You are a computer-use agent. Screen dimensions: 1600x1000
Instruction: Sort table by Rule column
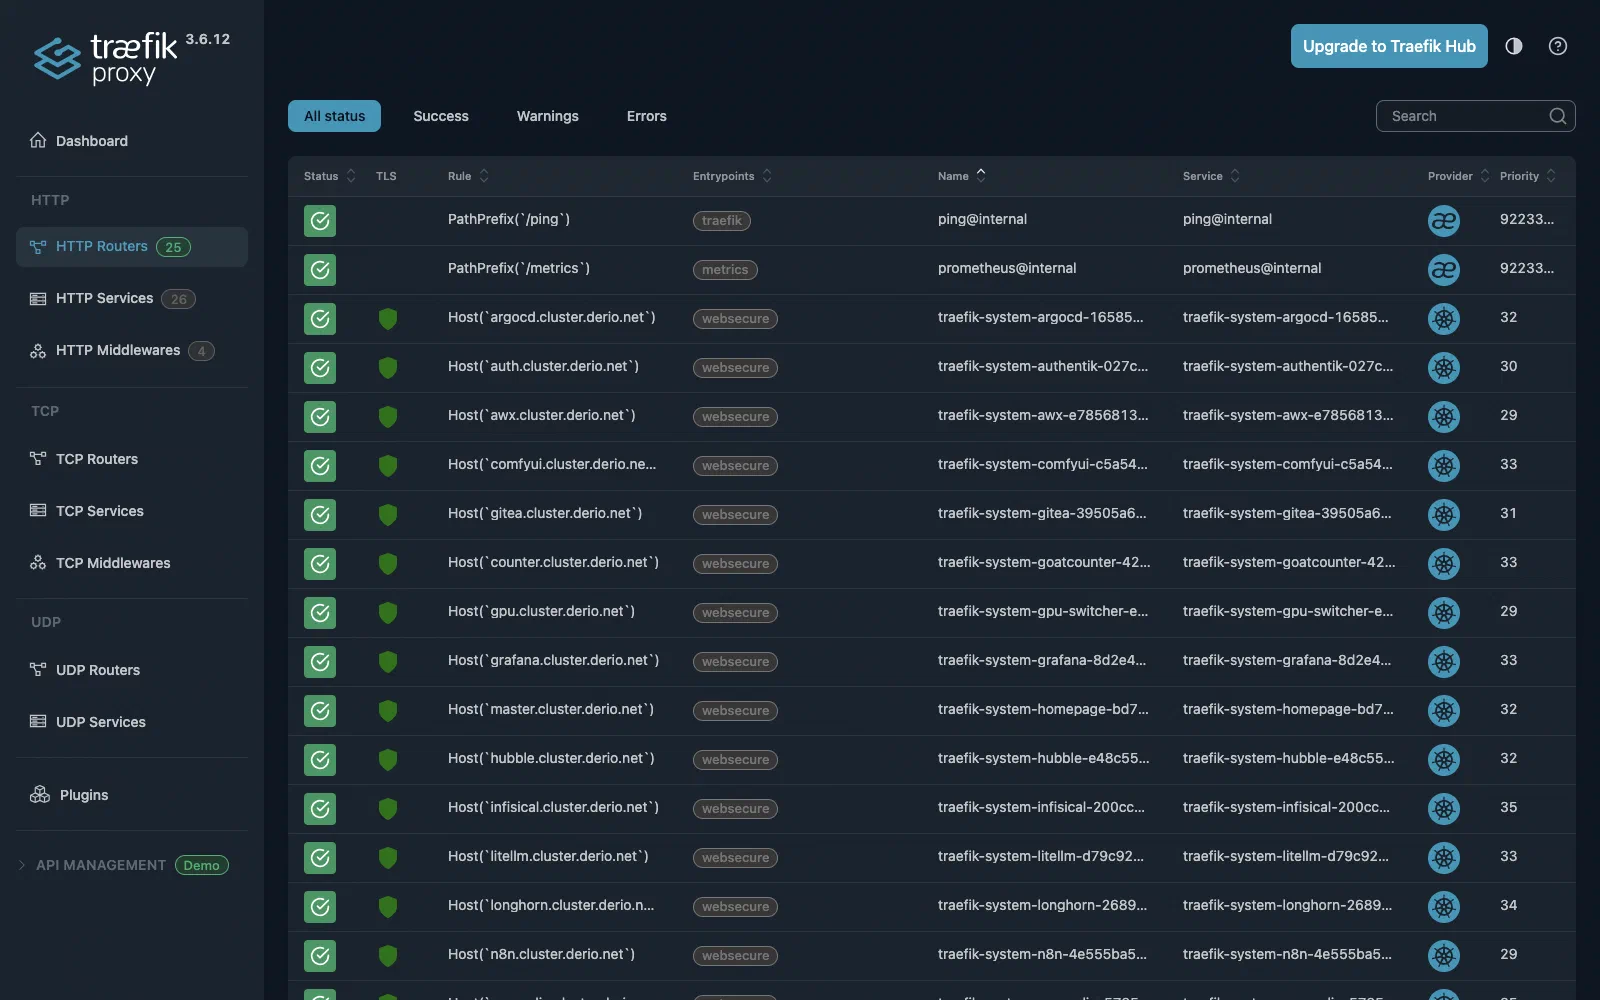pyautogui.click(x=468, y=176)
